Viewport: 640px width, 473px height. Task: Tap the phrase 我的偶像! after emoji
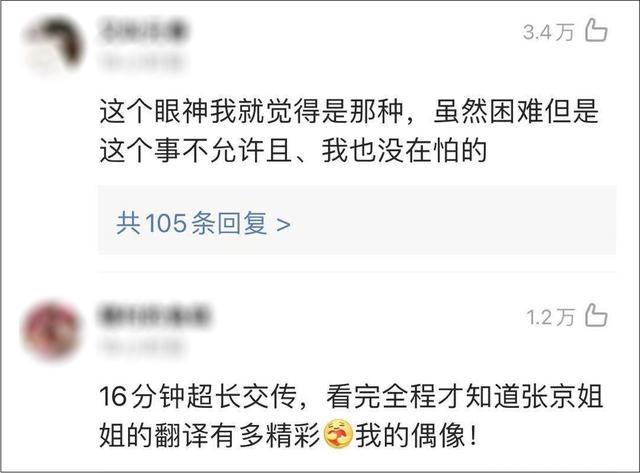(416, 435)
